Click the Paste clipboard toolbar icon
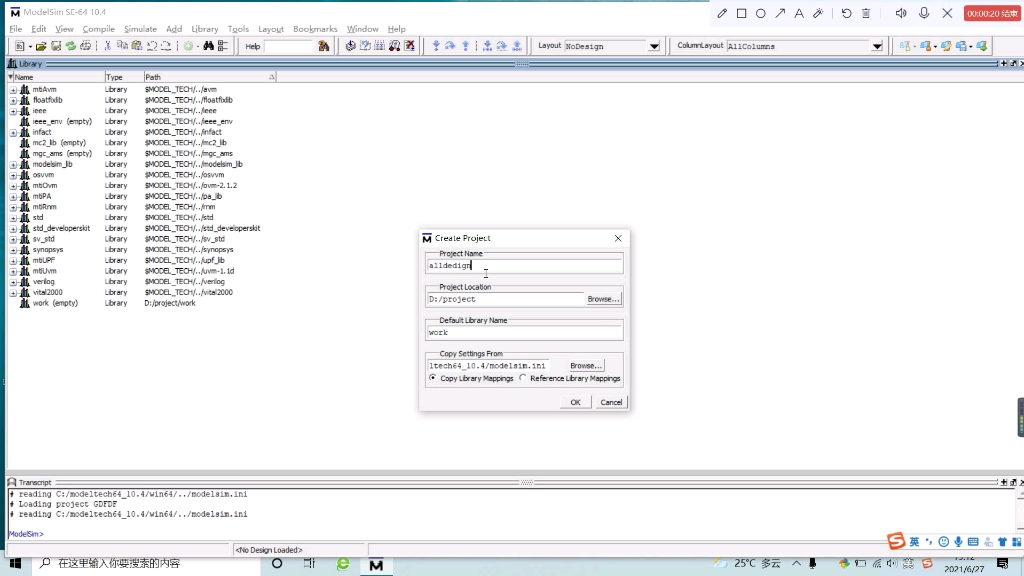The width and height of the screenshot is (1024, 576). coord(136,46)
